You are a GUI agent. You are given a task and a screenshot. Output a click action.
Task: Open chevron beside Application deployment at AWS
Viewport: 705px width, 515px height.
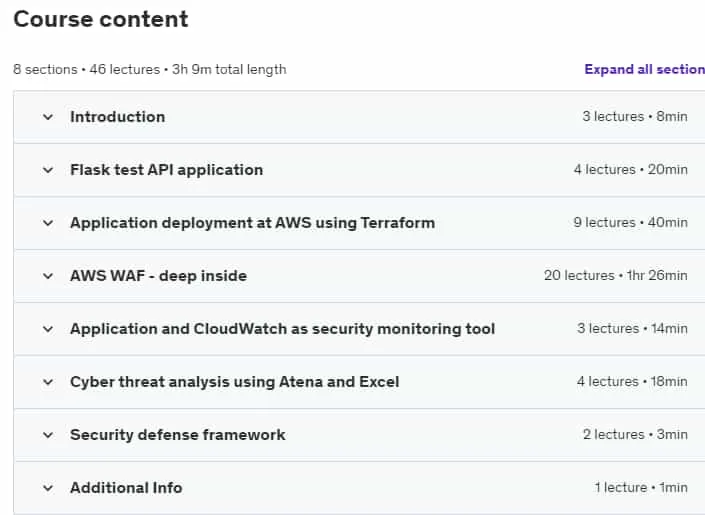[x=48, y=223]
